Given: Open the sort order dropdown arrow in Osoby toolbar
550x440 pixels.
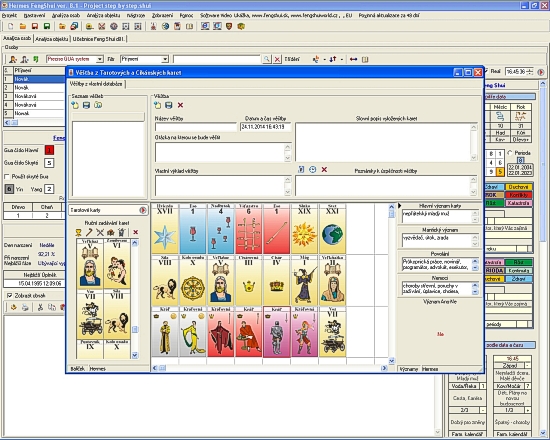Looking at the screenshot, I should pyautogui.click(x=342, y=60).
